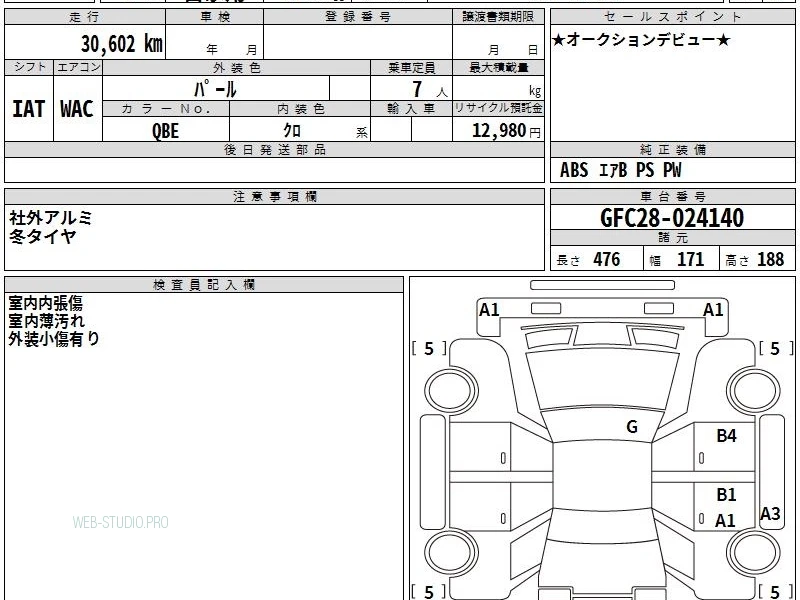800x600 pixels.
Task: Click the recycle deposit 12,980円
Action: click(506, 131)
